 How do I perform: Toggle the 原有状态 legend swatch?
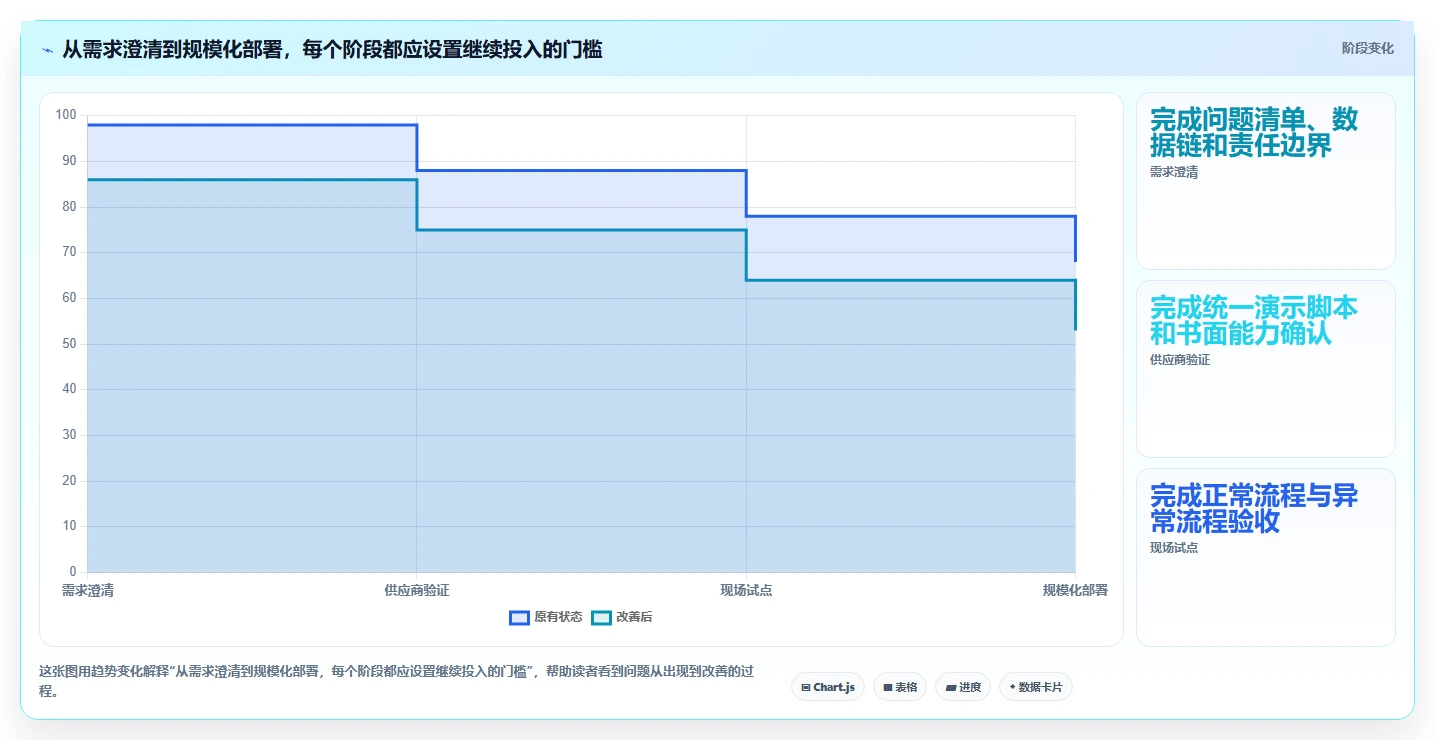pos(519,617)
